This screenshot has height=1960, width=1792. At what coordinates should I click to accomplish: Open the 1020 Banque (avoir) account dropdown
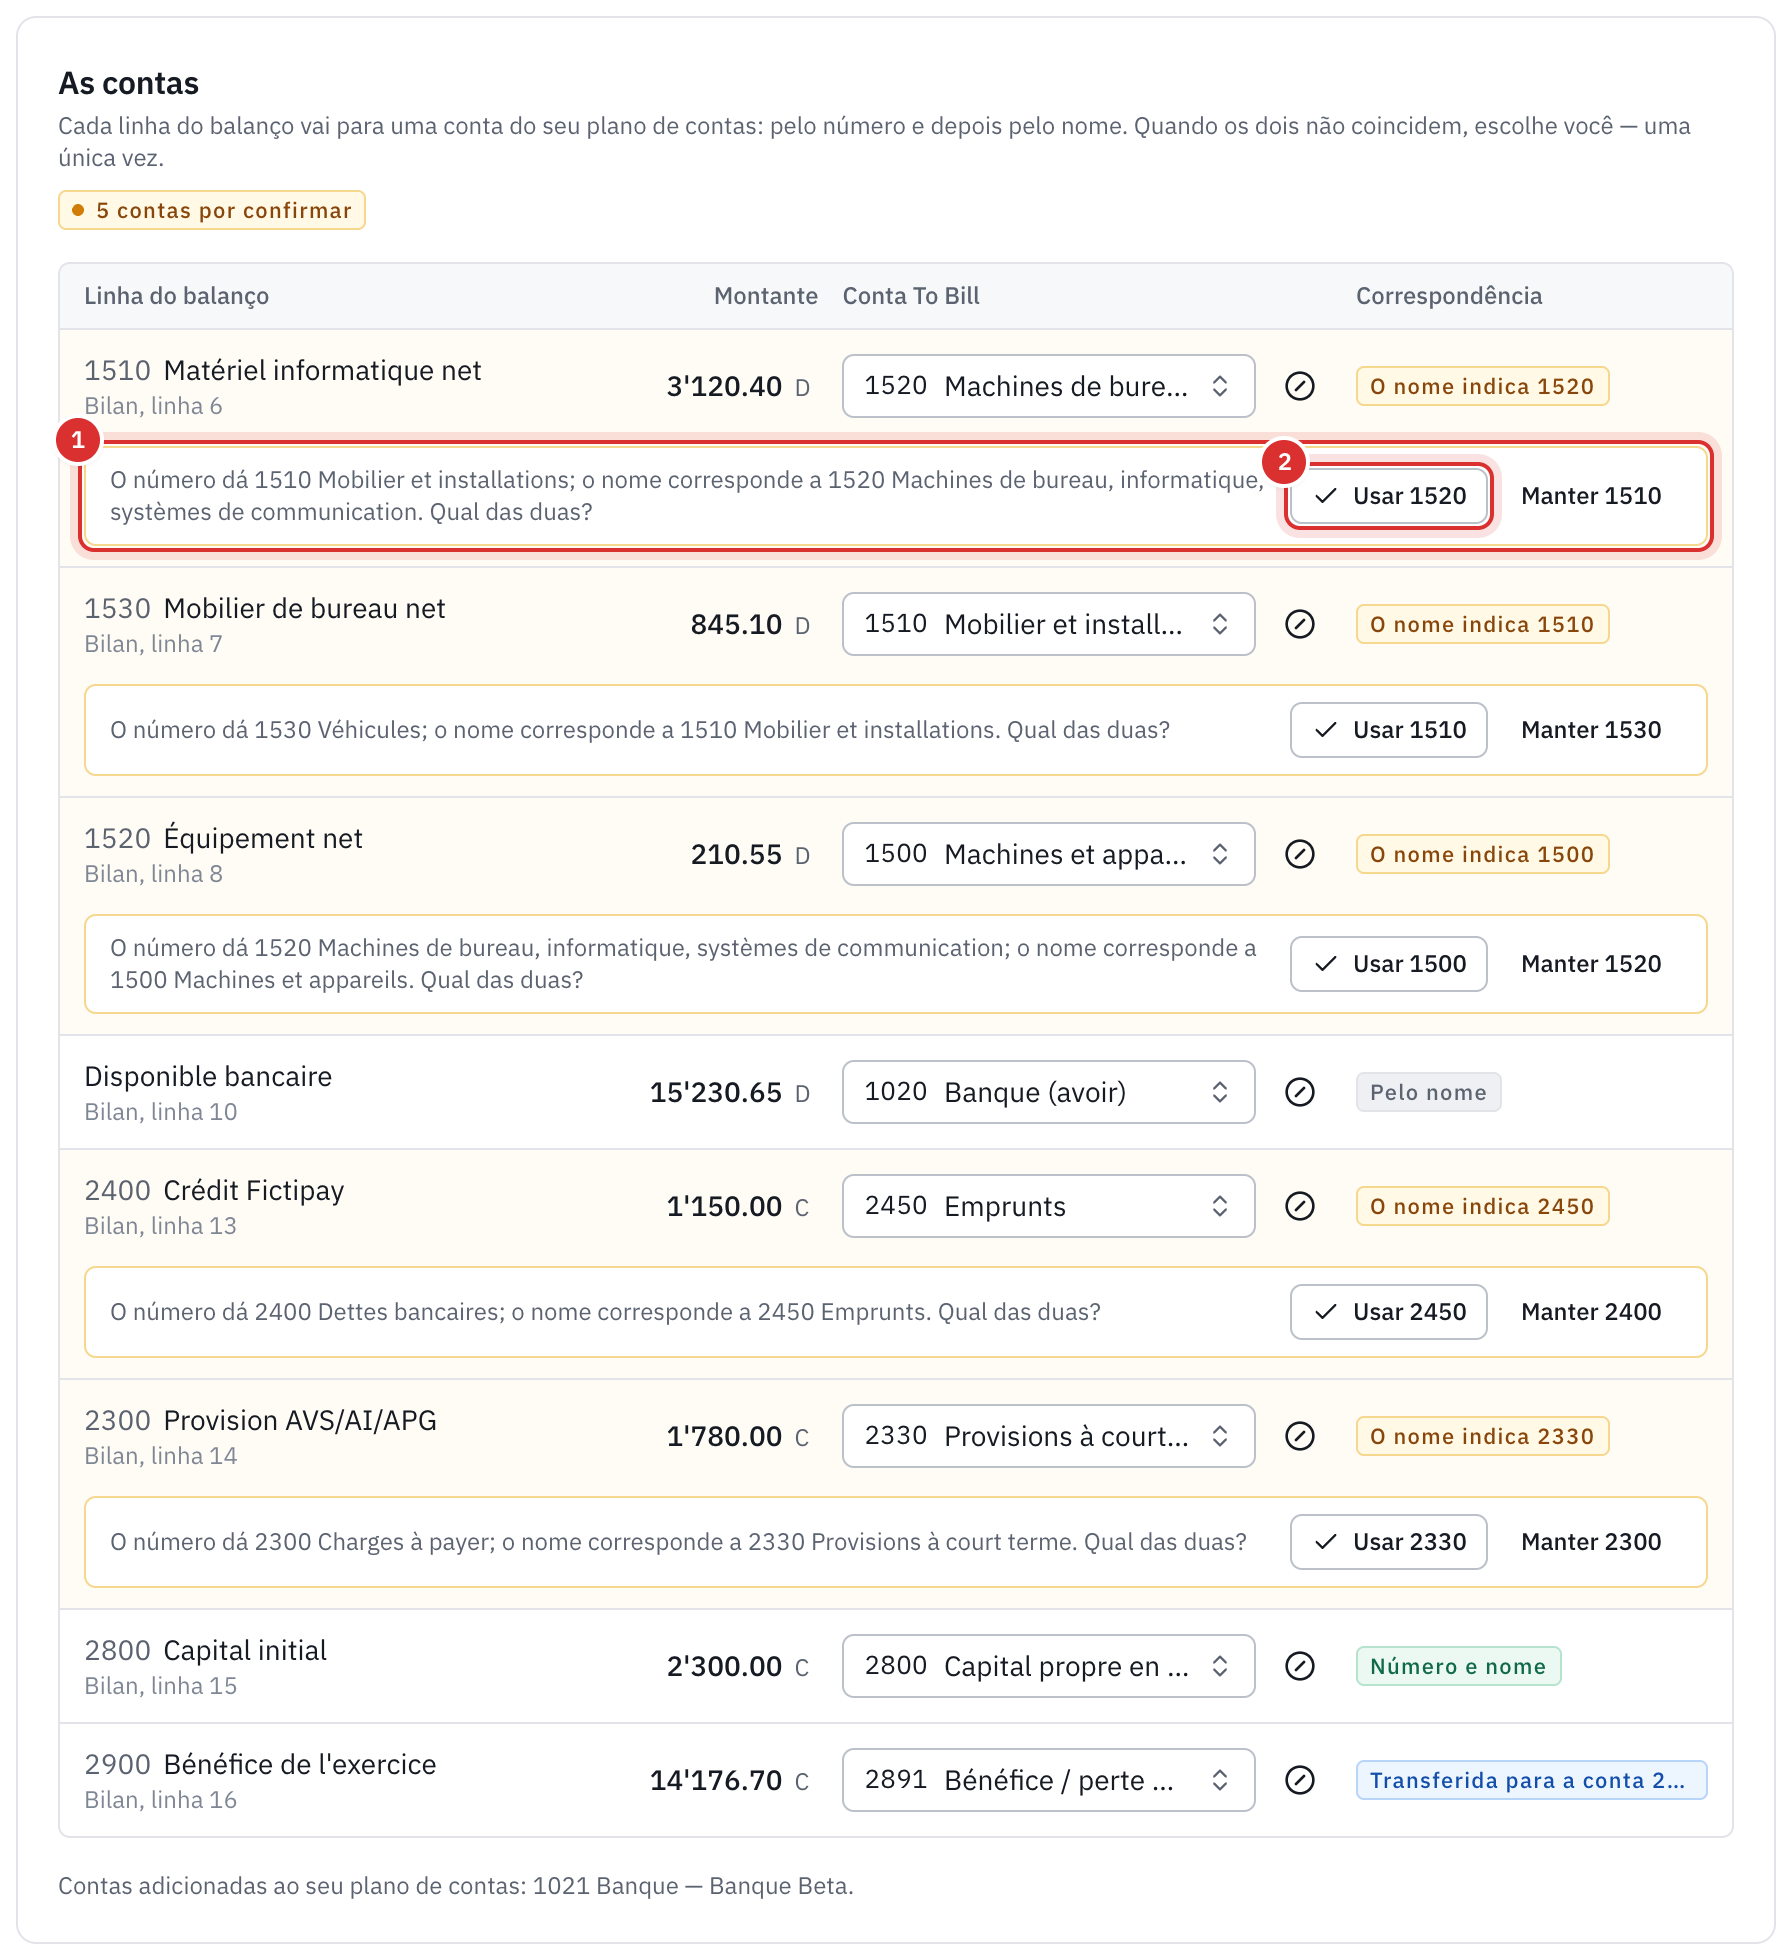click(x=1048, y=1092)
